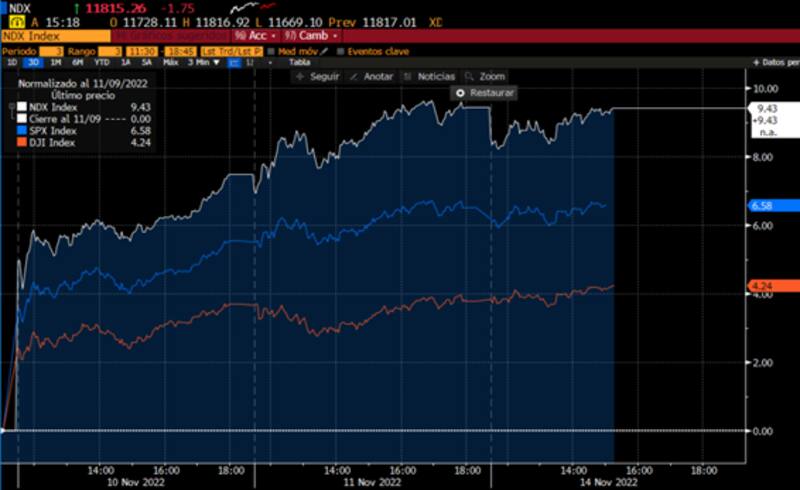Toggle the Med móv checkbox

271,51
